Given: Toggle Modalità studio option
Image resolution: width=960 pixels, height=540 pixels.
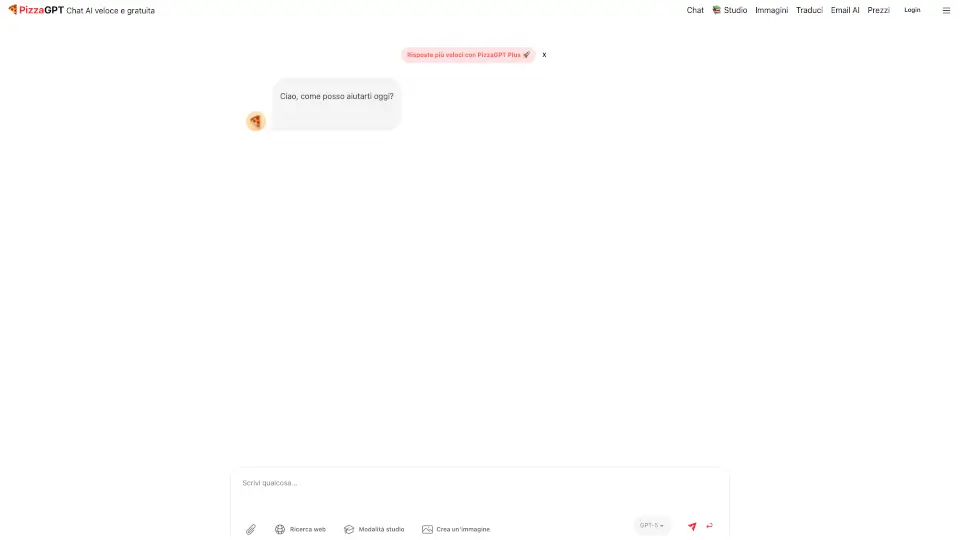Looking at the screenshot, I should [374, 530].
